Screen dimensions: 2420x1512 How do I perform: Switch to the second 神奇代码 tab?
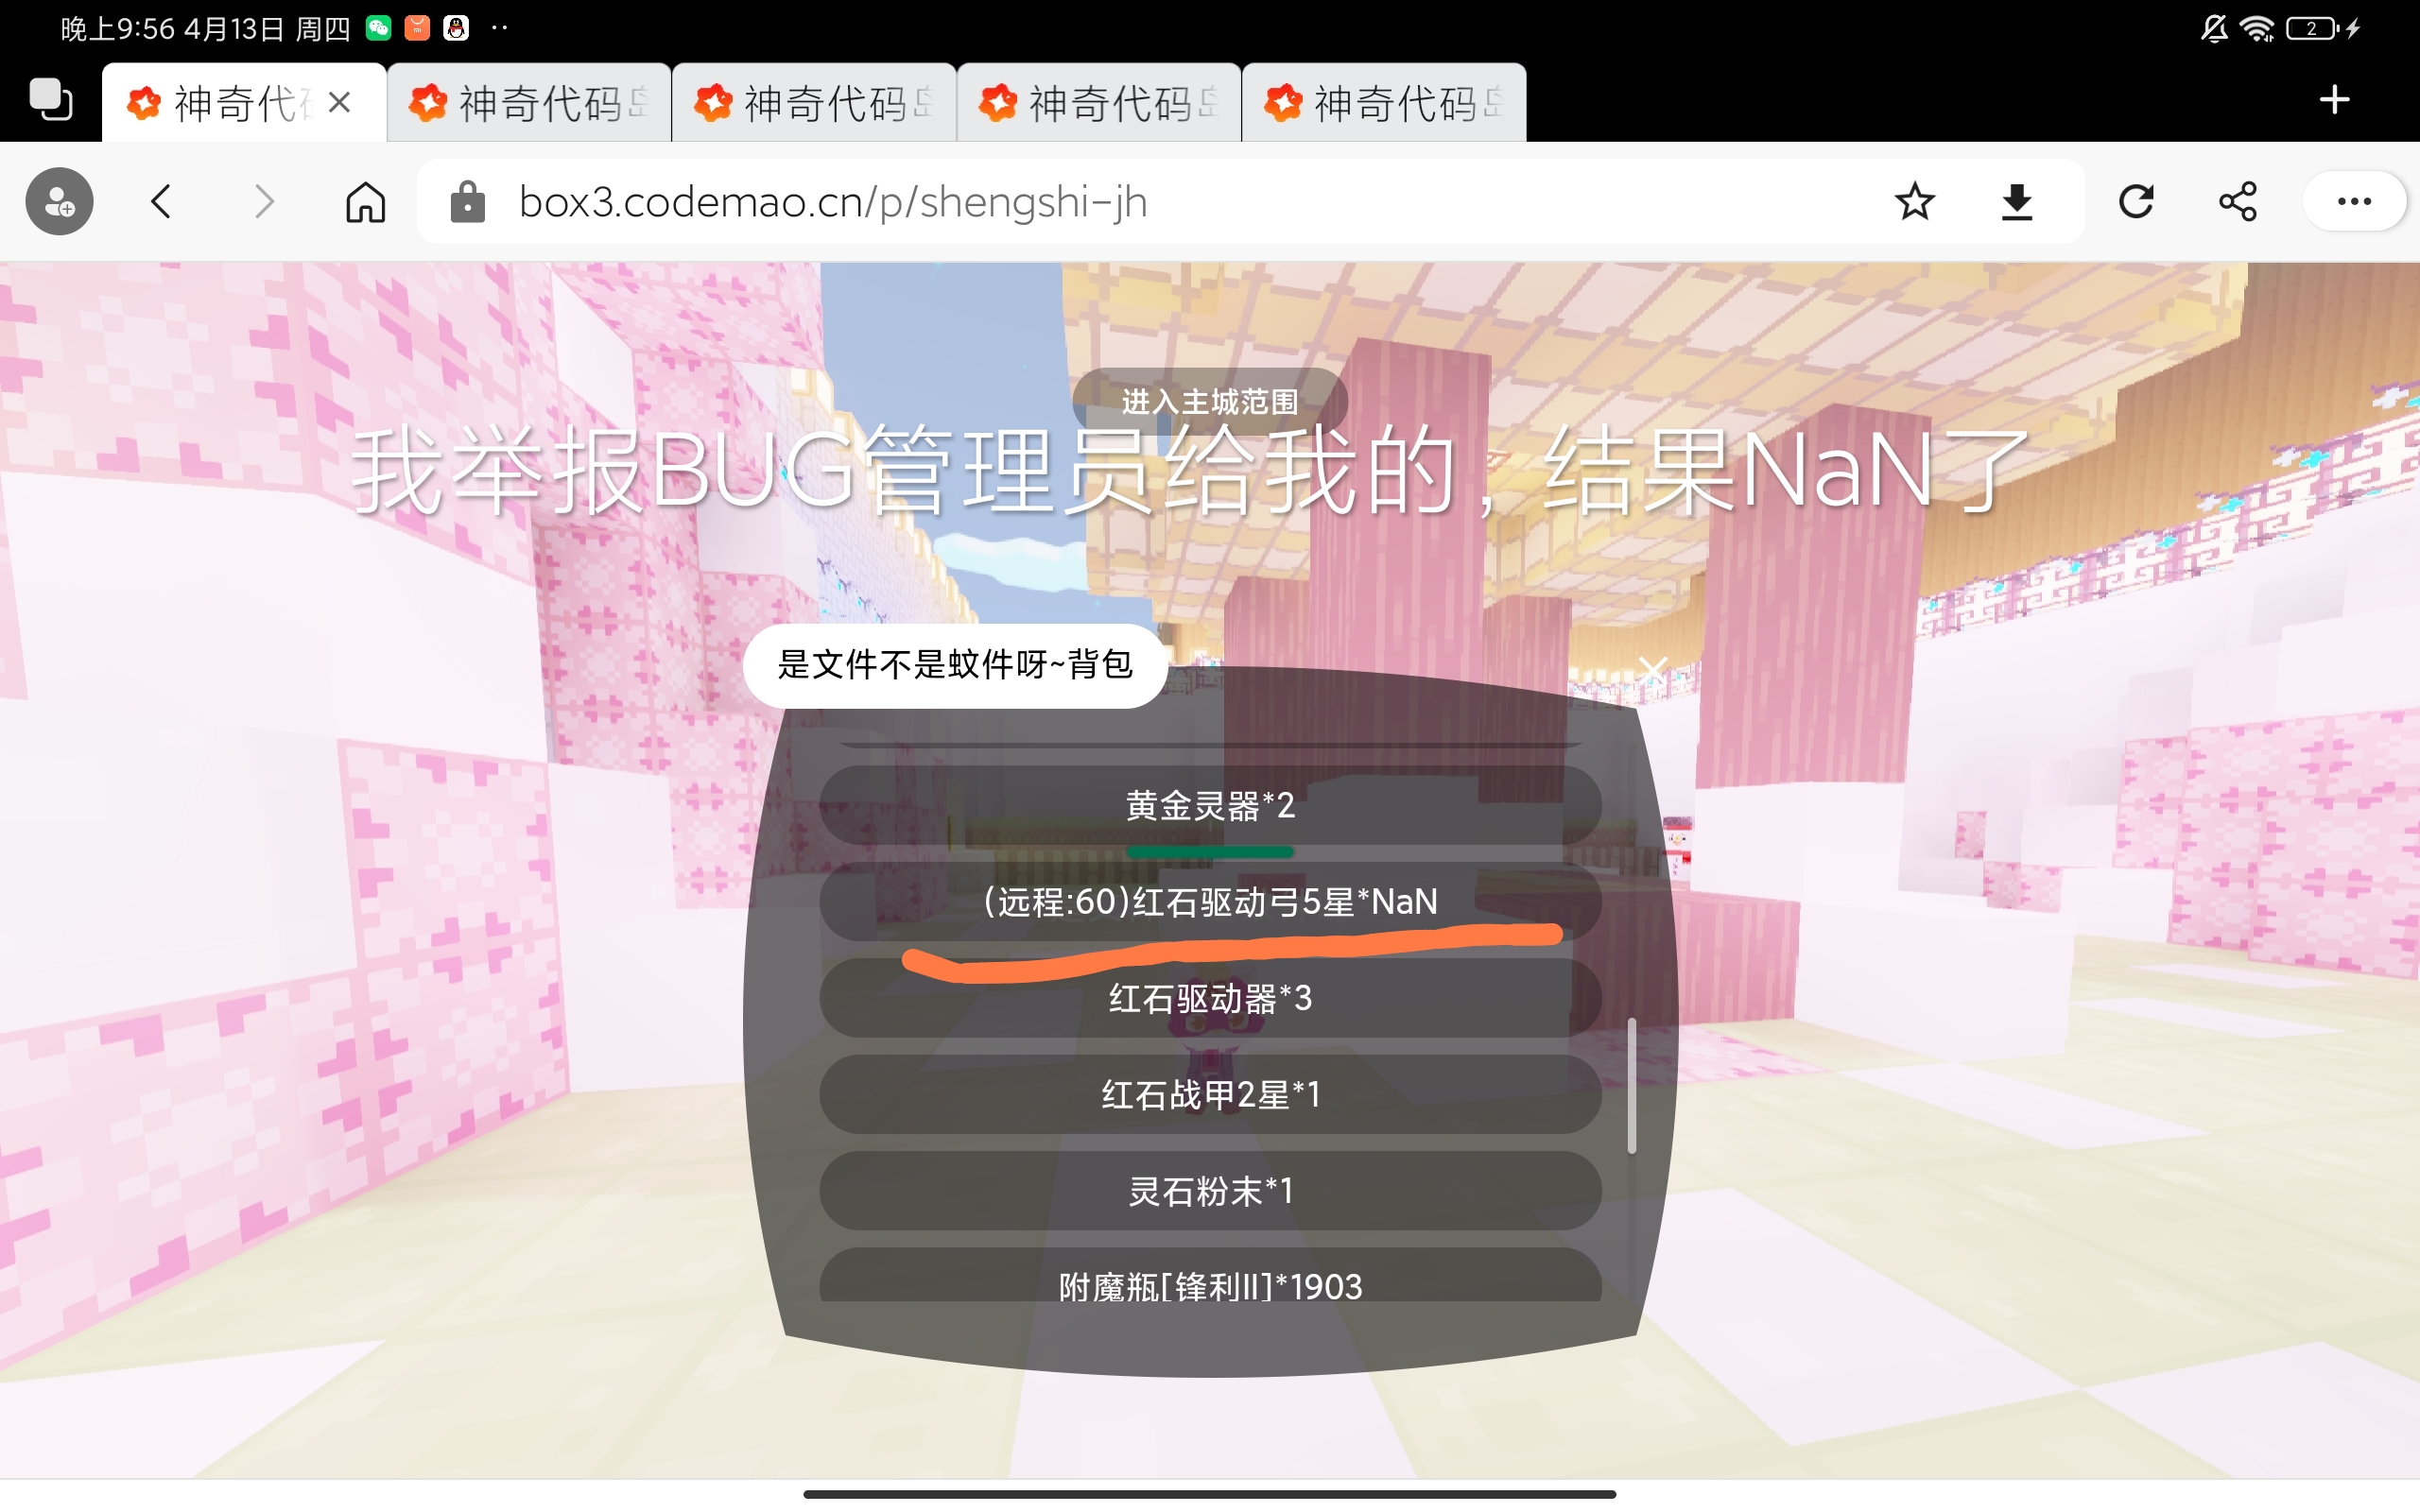tap(529, 102)
